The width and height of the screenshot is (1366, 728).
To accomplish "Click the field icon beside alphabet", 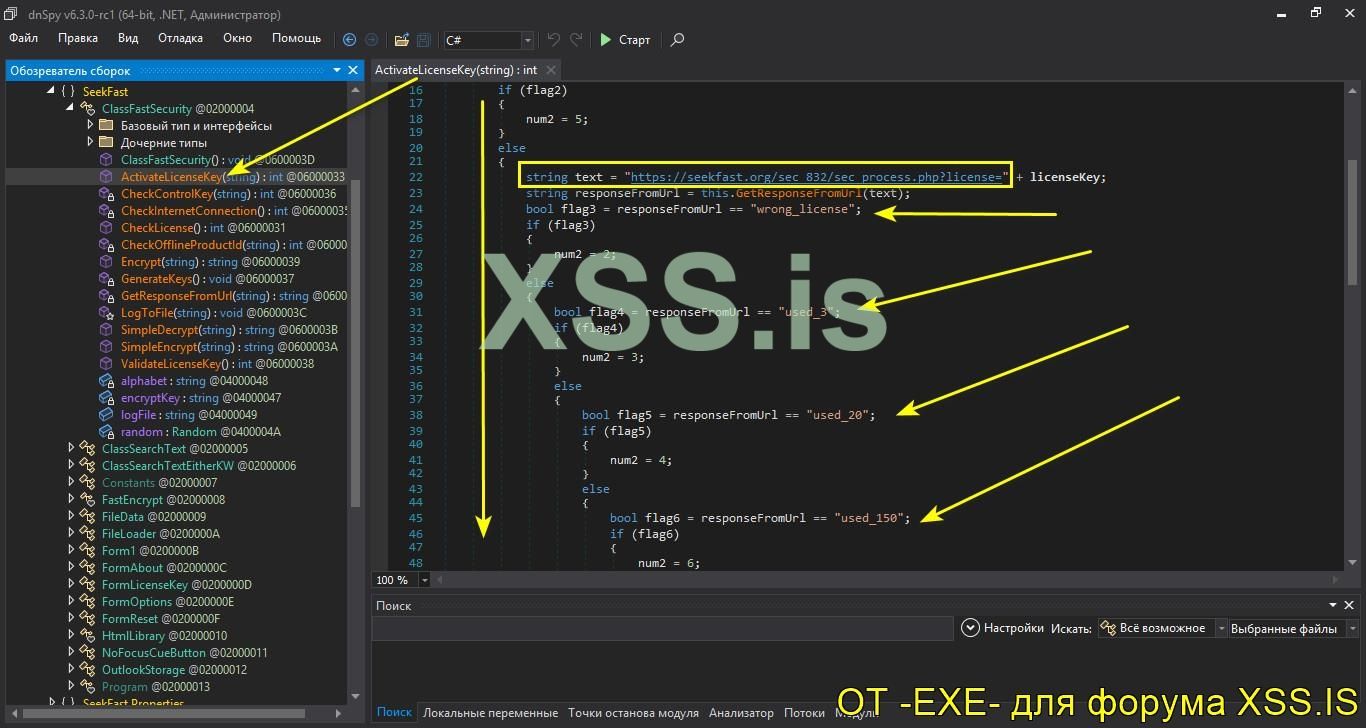I will (106, 381).
